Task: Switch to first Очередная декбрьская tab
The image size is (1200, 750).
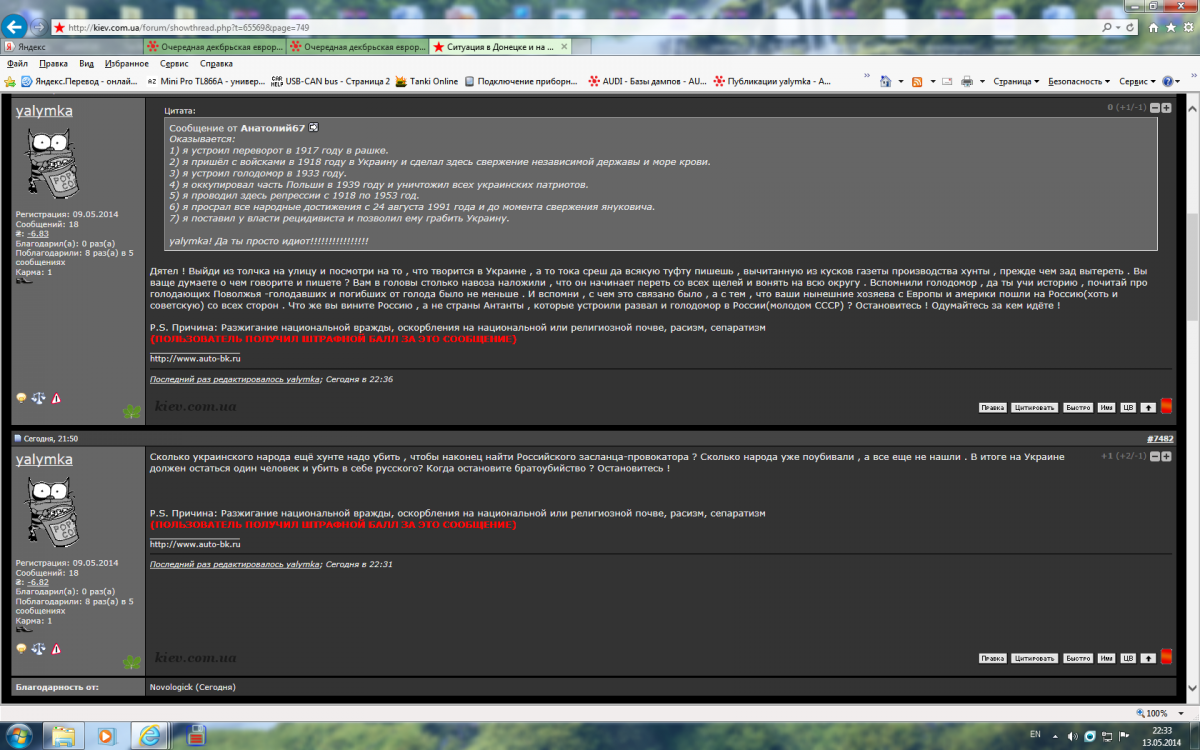Action: click(x=214, y=46)
